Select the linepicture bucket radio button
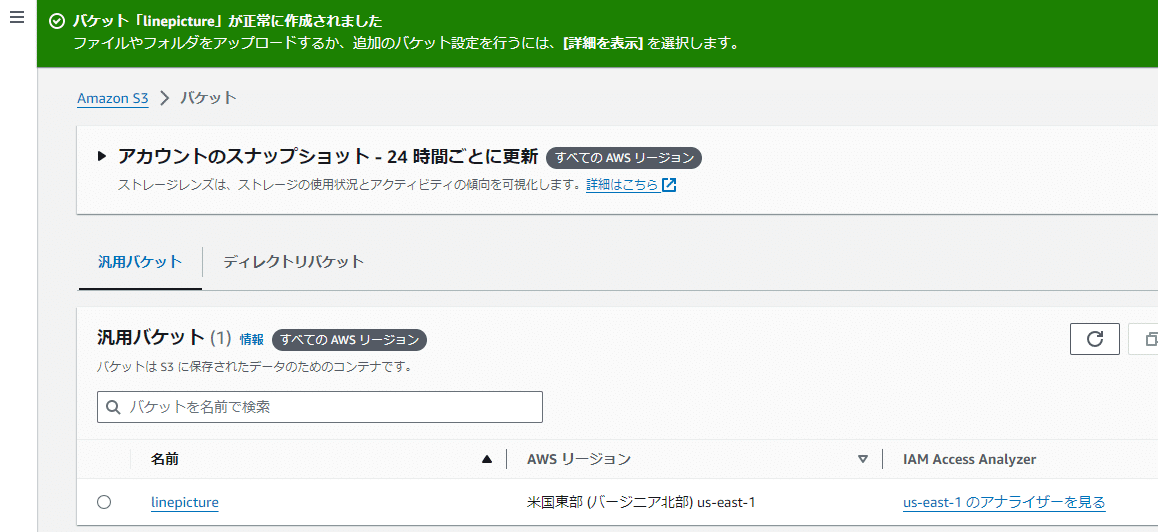Viewport: 1158px width, 532px height. coord(104,502)
